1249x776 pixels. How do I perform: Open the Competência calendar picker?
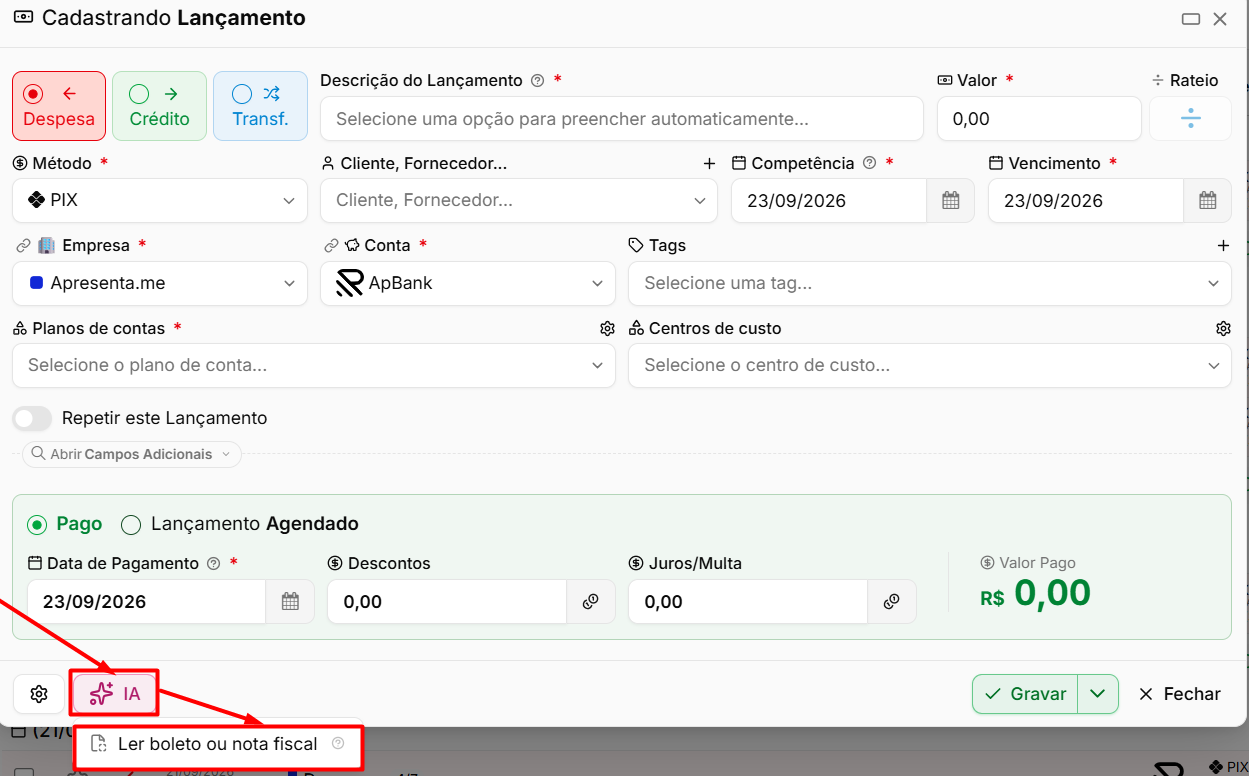pyautogui.click(x=950, y=200)
